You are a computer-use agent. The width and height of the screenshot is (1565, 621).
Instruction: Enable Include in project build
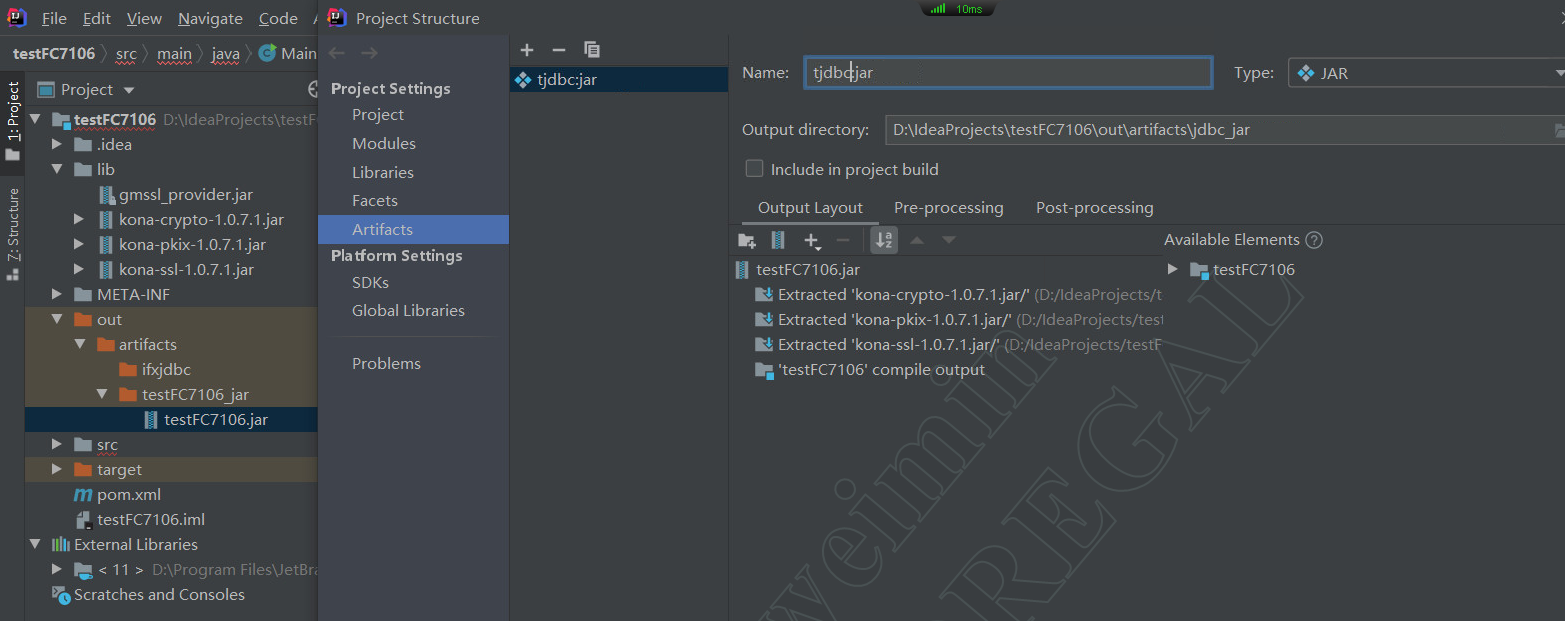[x=754, y=169]
